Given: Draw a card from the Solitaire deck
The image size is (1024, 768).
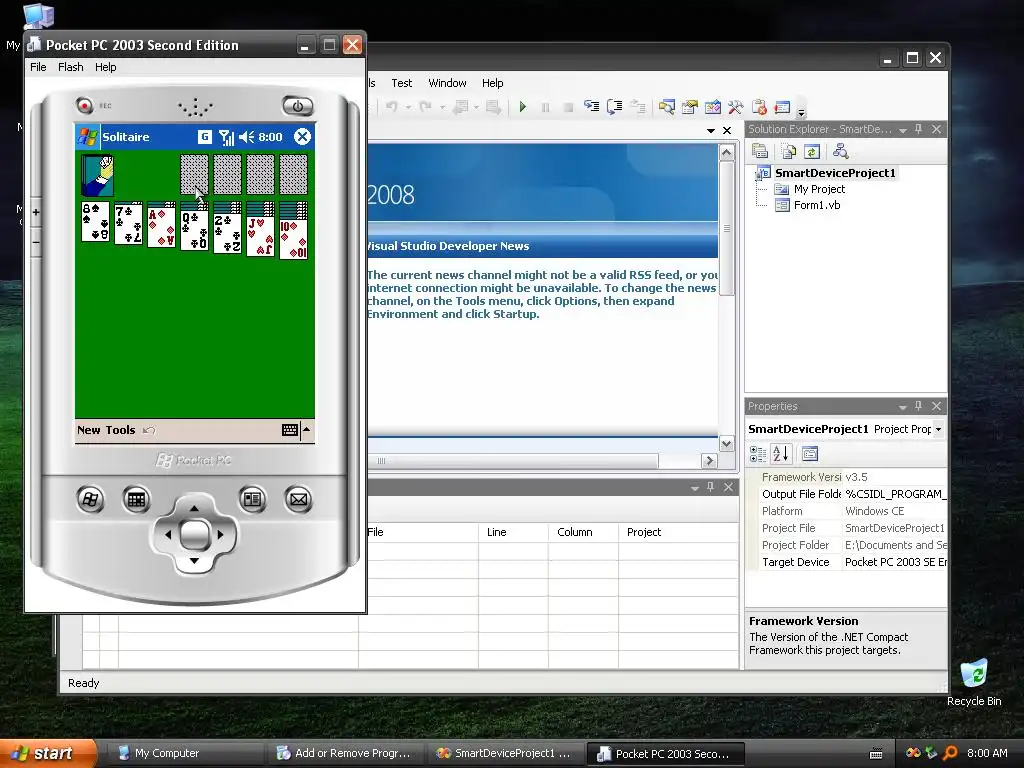Looking at the screenshot, I should pos(97,175).
